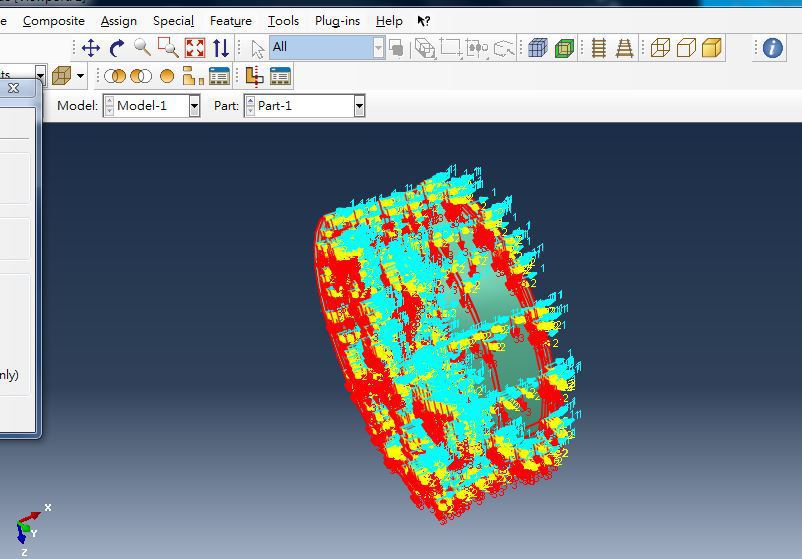Expand the selection filter All dropdown
802x559 pixels.
pos(378,47)
